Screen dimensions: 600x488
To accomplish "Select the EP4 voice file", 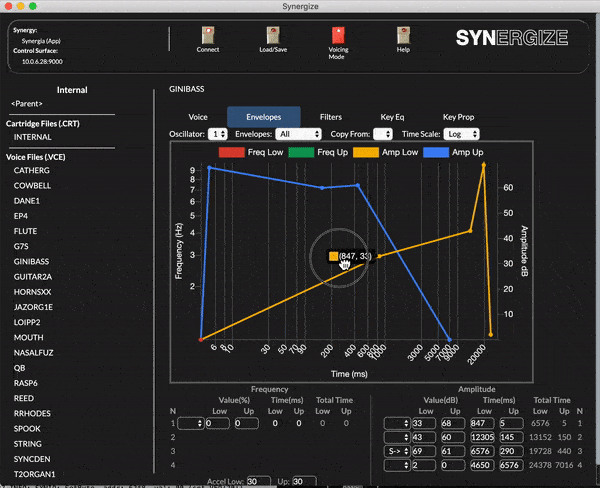I will pos(21,216).
